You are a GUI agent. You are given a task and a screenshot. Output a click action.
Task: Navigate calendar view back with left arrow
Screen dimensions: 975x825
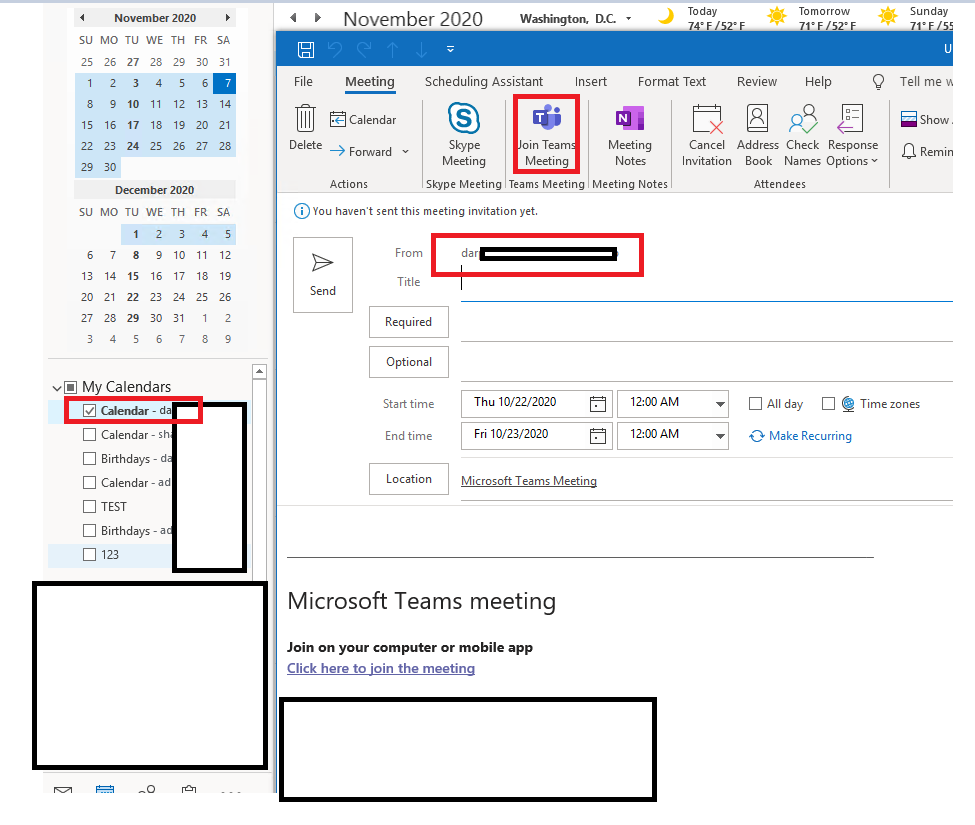coord(293,18)
